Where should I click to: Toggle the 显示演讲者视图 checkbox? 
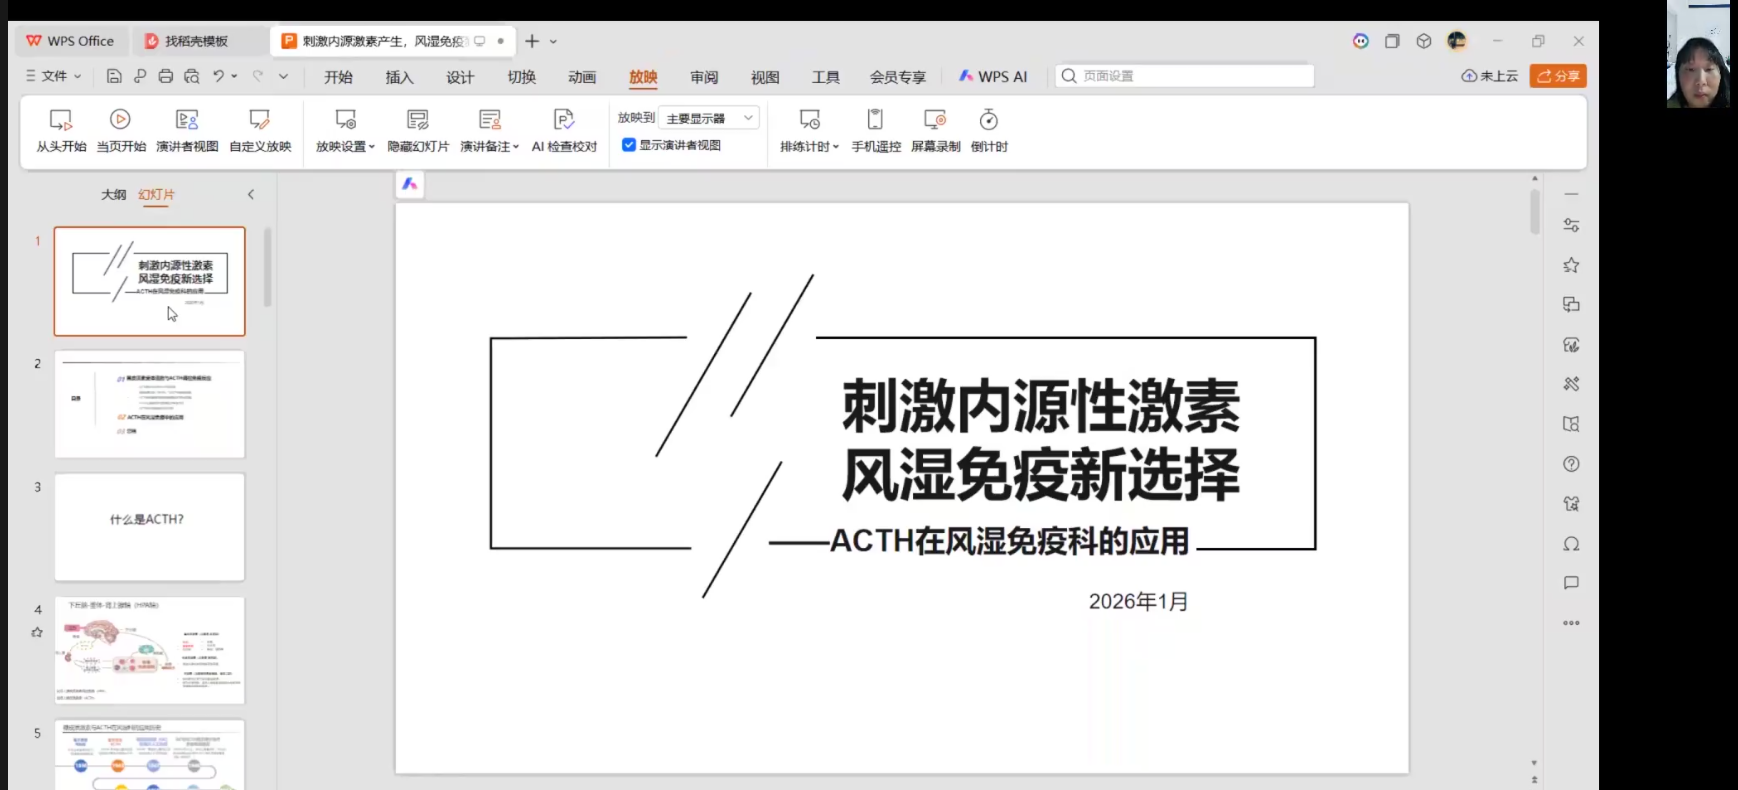(x=629, y=145)
